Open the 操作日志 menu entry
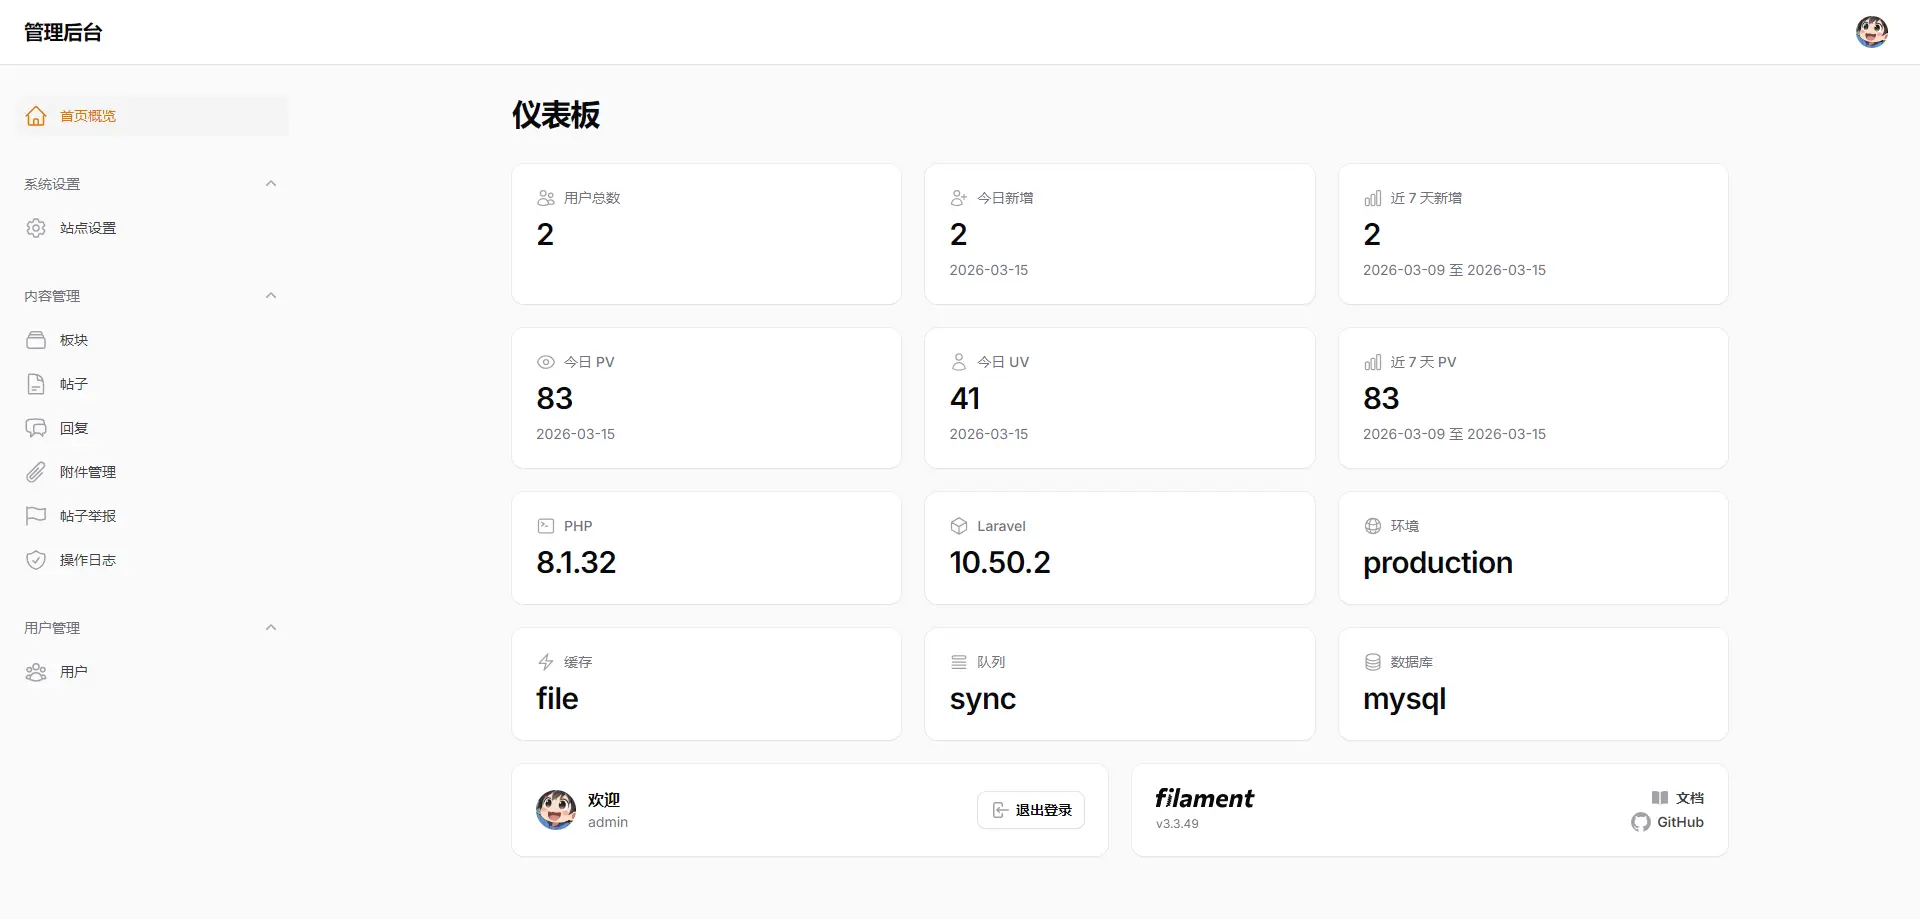This screenshot has width=1920, height=919. (152, 560)
